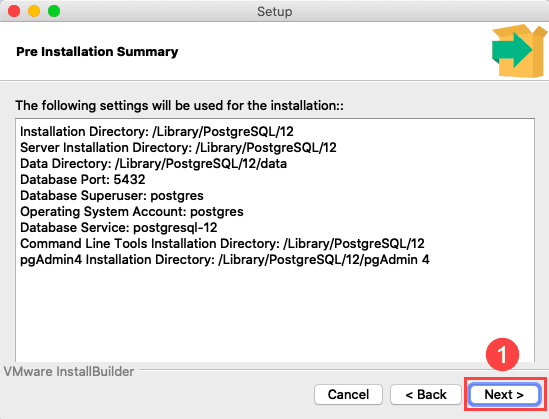The height and width of the screenshot is (419, 549).
Task: Click the Next > button
Action: (x=504, y=394)
